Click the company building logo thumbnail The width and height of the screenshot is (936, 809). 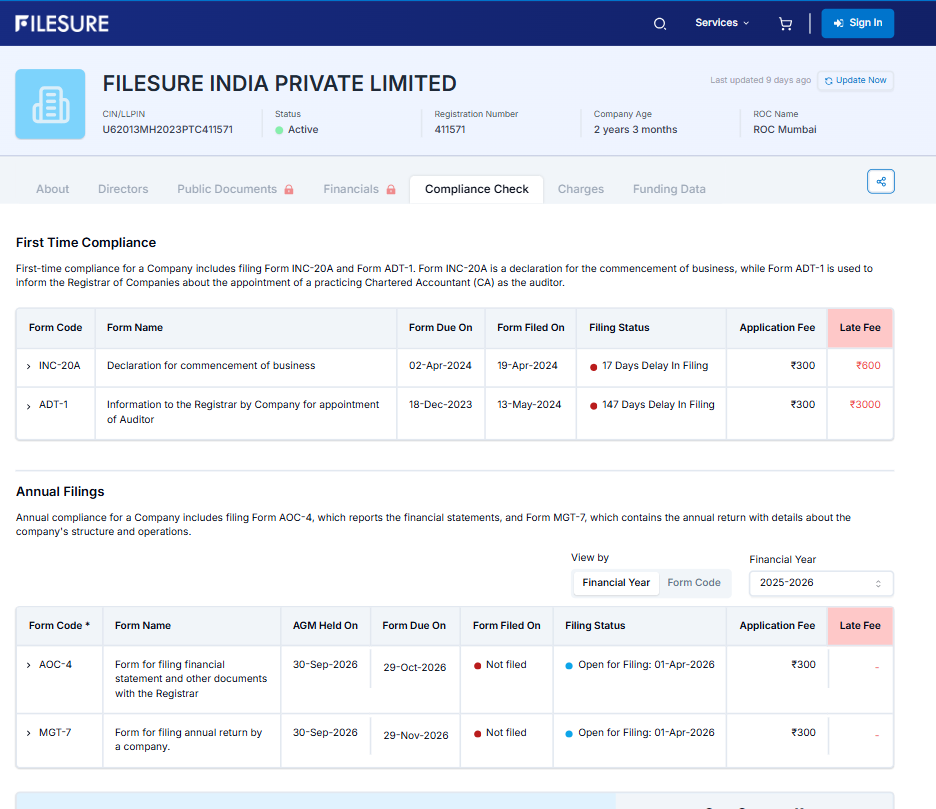coord(50,104)
